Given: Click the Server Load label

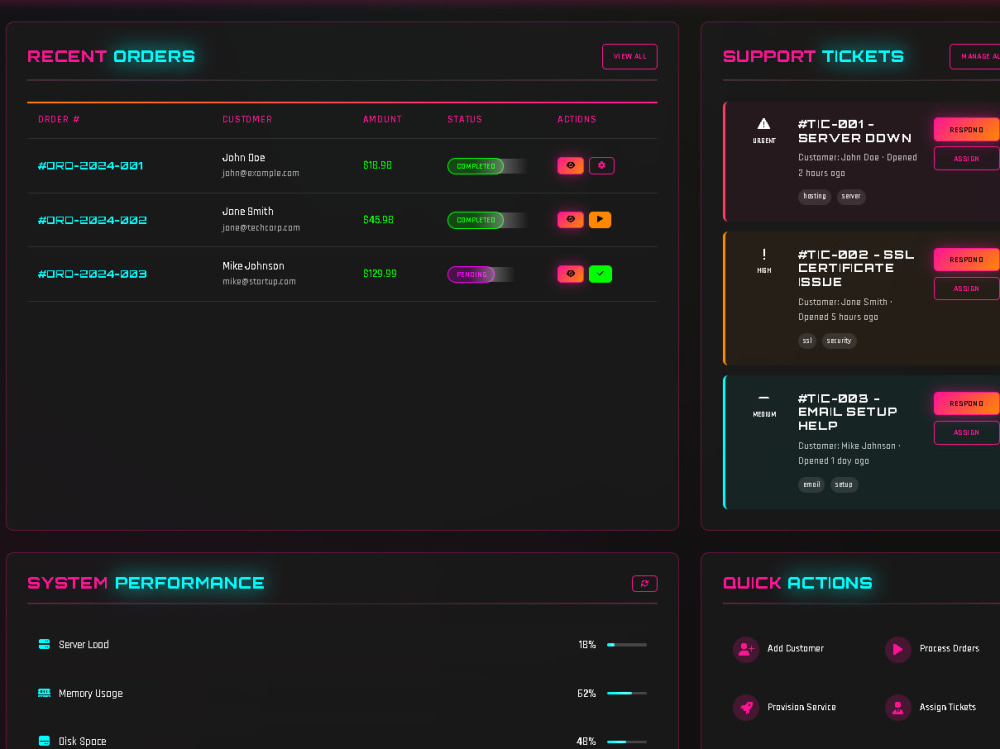Looking at the screenshot, I should coord(84,644).
